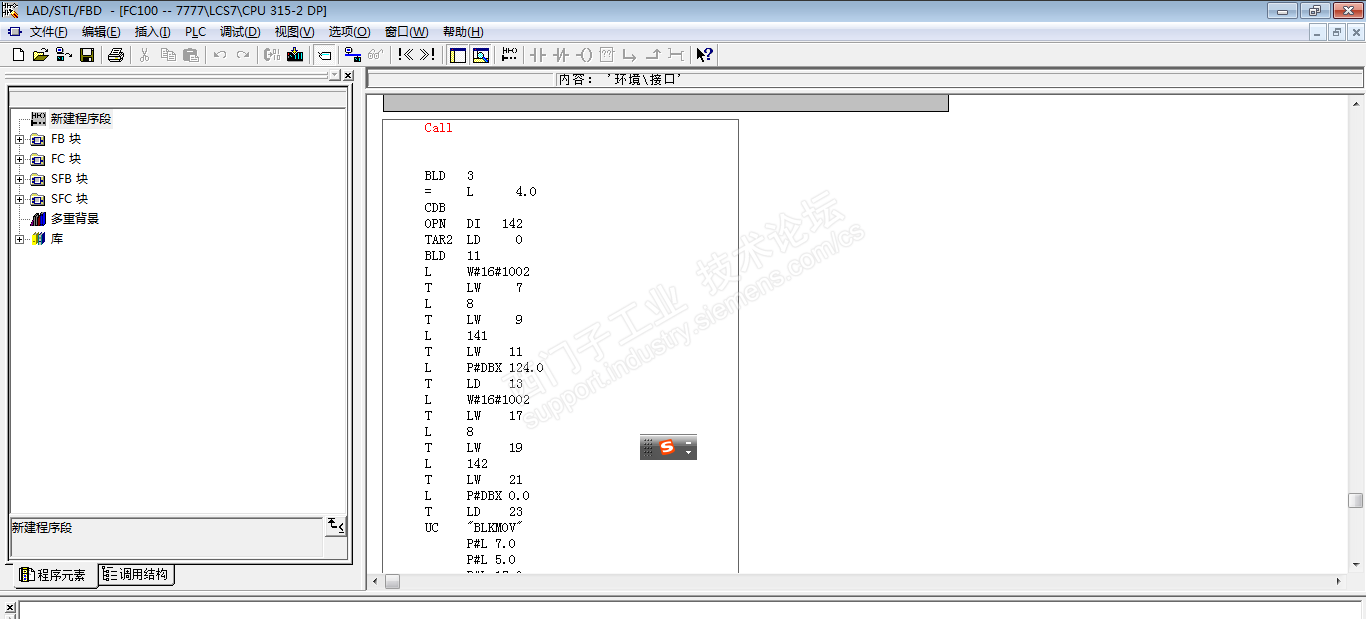Click the editor horizontal scrollbar right arrow

1339,581
